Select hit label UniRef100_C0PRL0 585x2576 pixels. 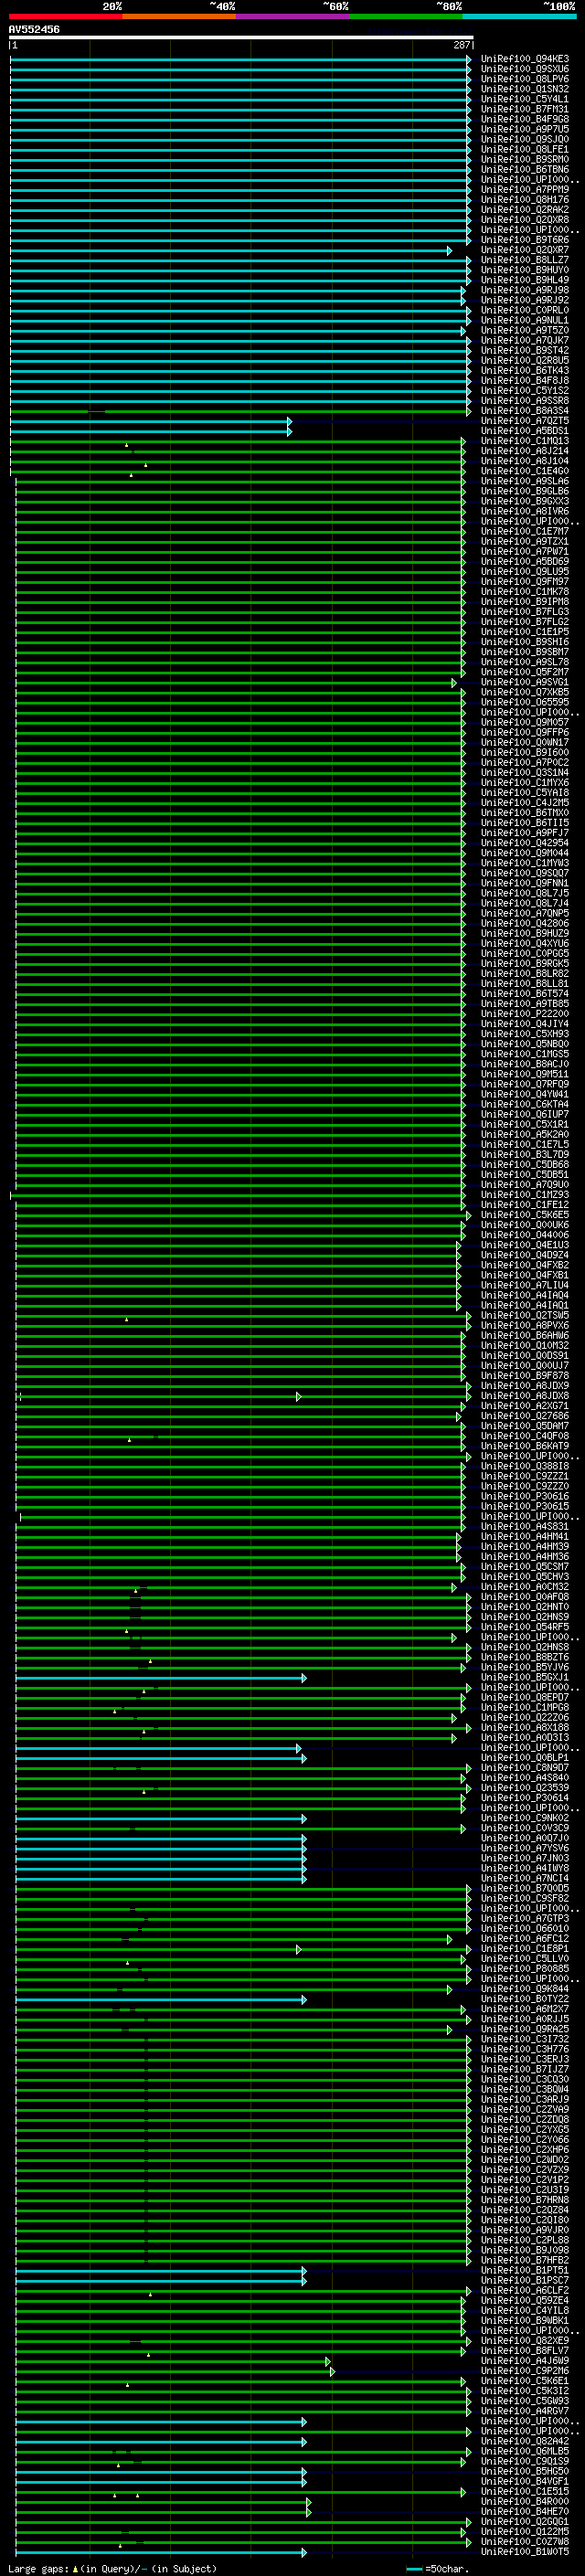[524, 310]
